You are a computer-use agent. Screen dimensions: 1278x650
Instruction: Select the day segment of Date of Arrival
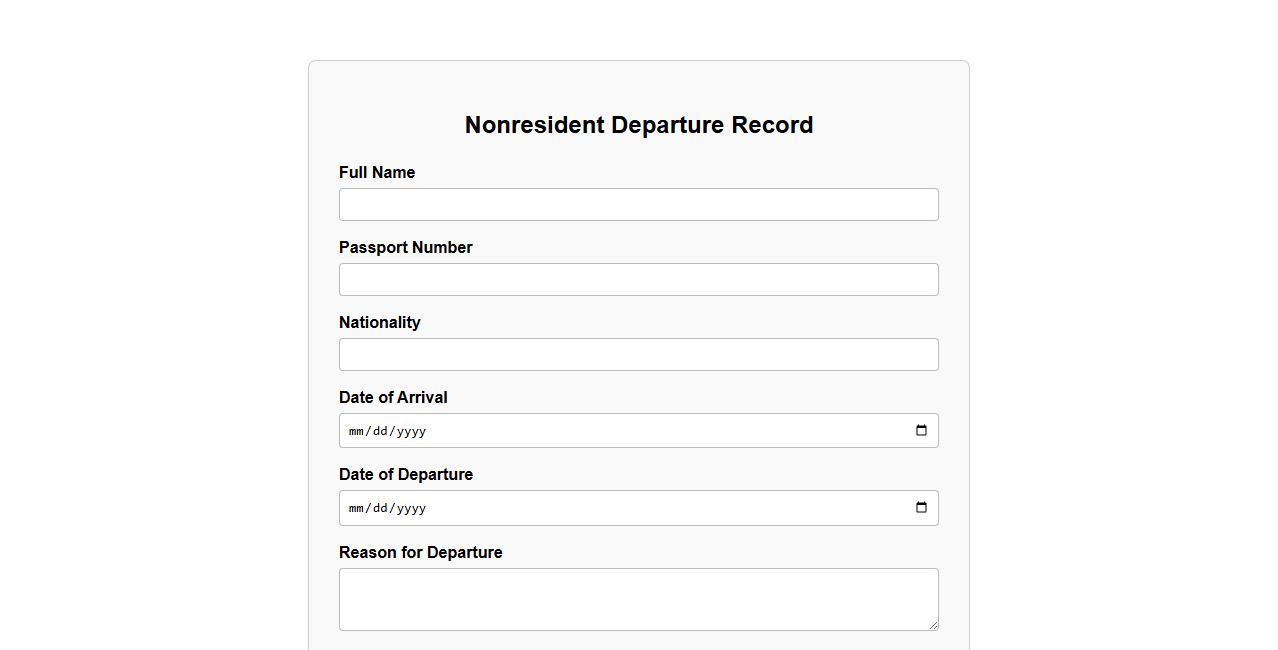click(380, 432)
